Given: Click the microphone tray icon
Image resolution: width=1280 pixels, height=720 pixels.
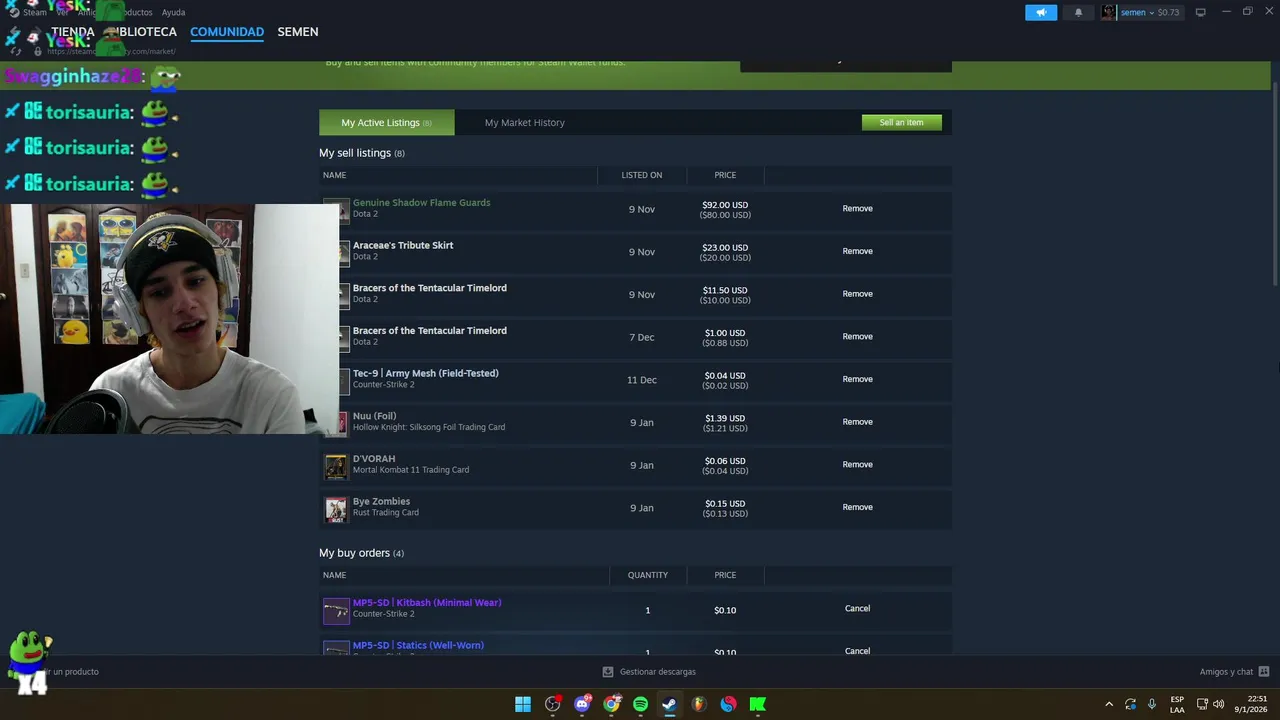Looking at the screenshot, I should click(x=1152, y=704).
